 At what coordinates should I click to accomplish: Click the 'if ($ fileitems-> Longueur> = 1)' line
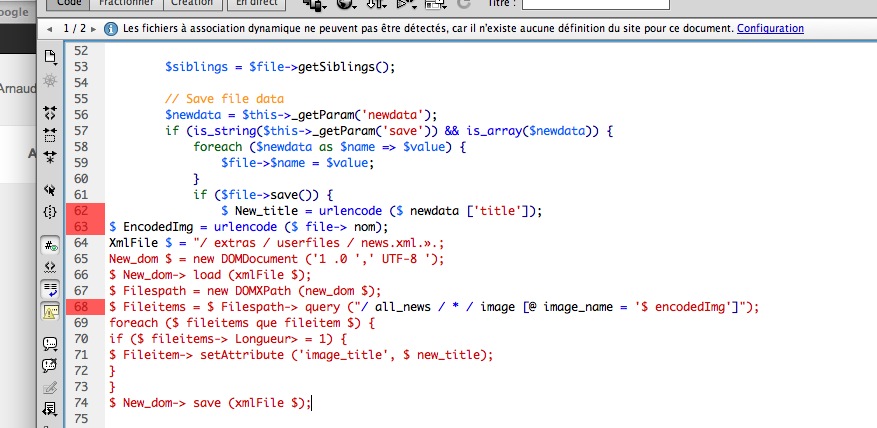(x=228, y=339)
